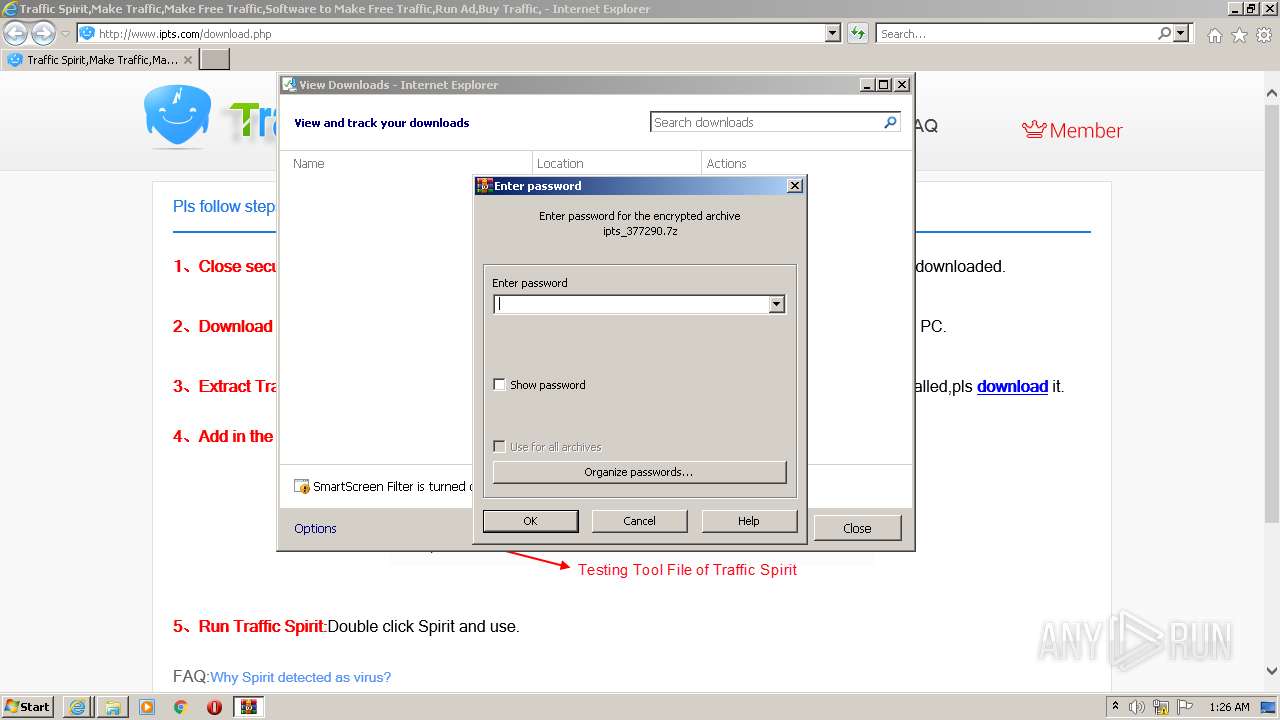This screenshot has width=1280, height=720.
Task: Click the IE Search box
Action: coord(1016,33)
